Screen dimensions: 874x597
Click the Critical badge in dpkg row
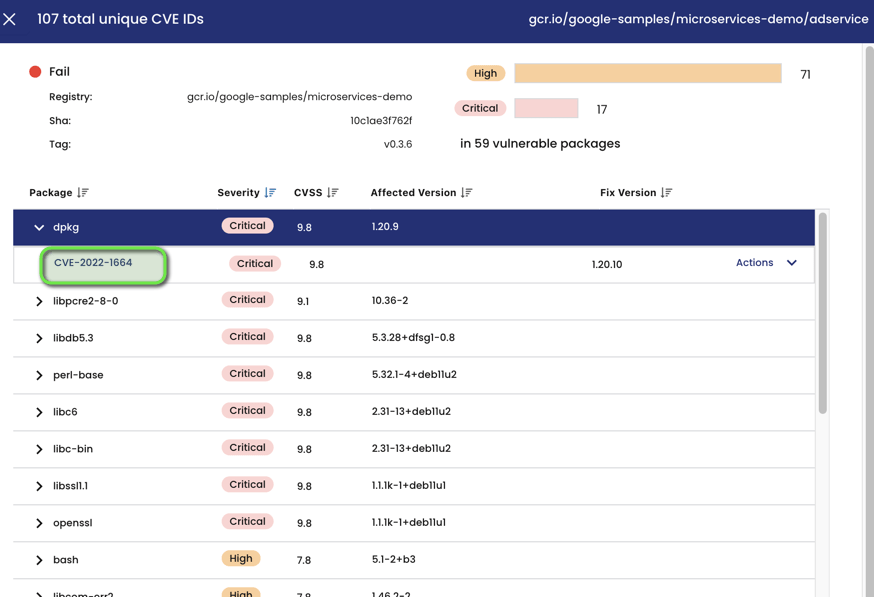coord(247,226)
